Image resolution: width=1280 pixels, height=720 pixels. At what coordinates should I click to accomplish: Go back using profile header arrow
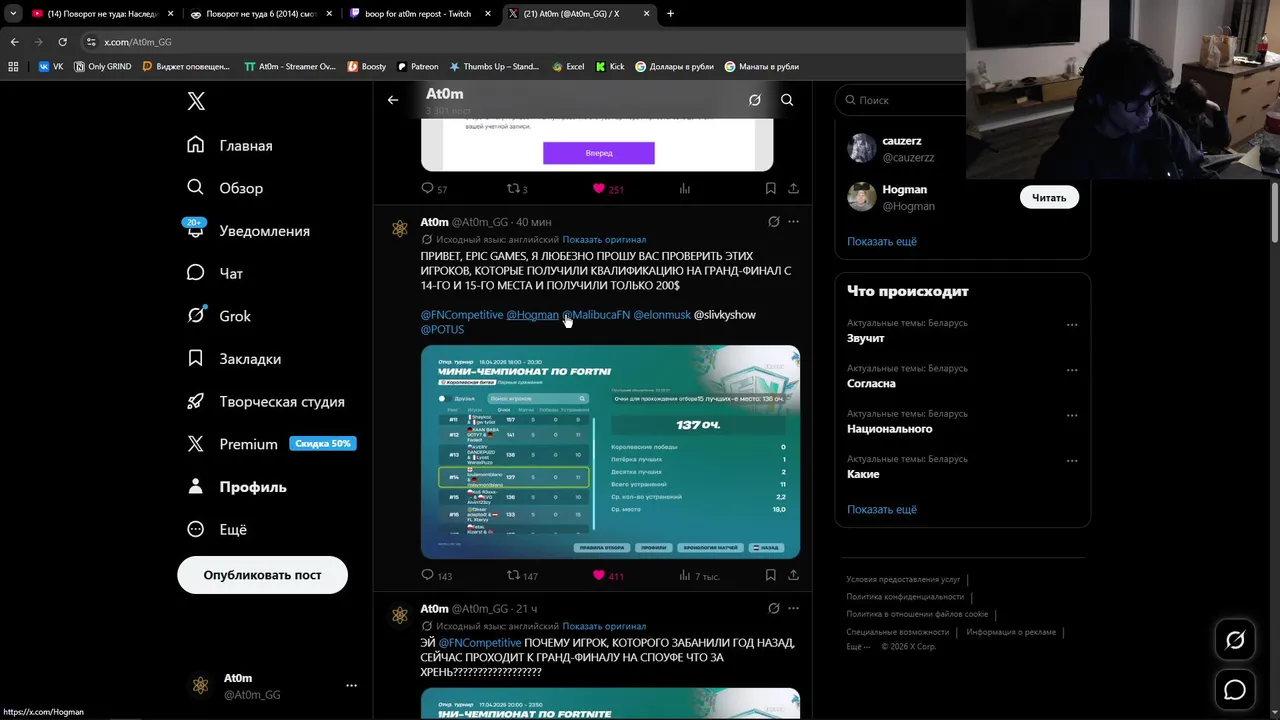(x=393, y=100)
